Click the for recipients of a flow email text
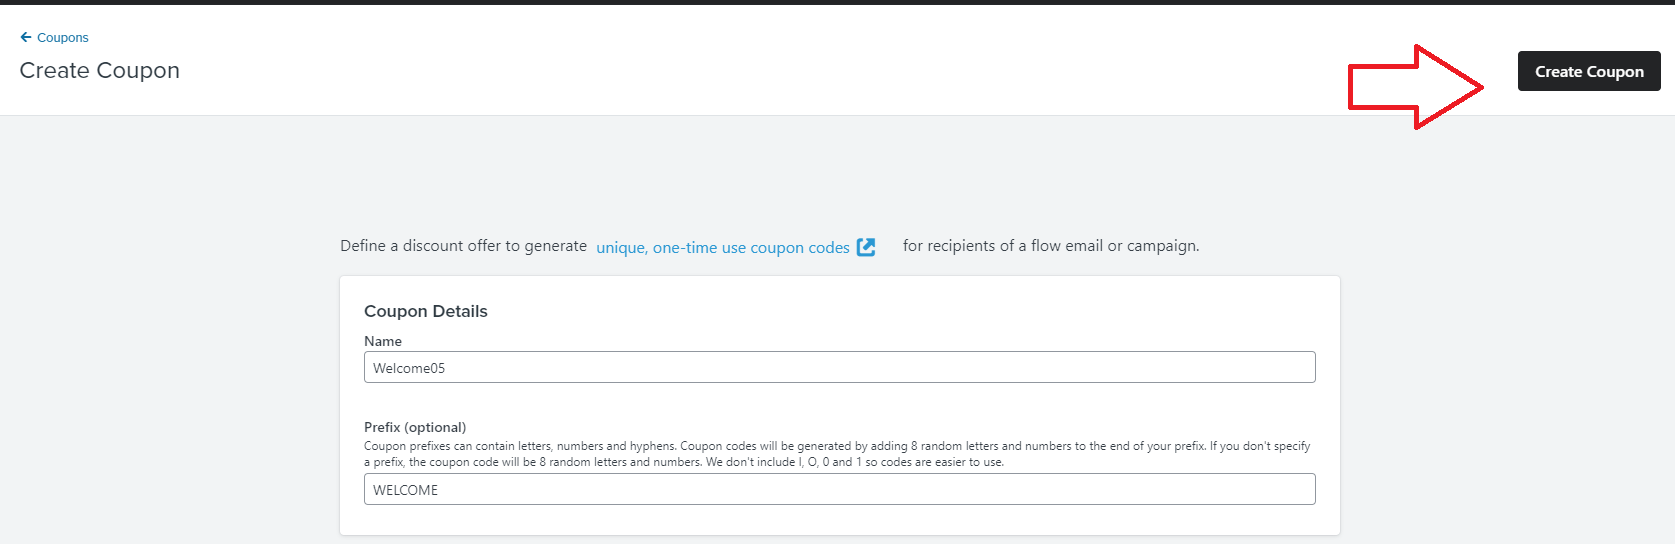 (x=1051, y=245)
